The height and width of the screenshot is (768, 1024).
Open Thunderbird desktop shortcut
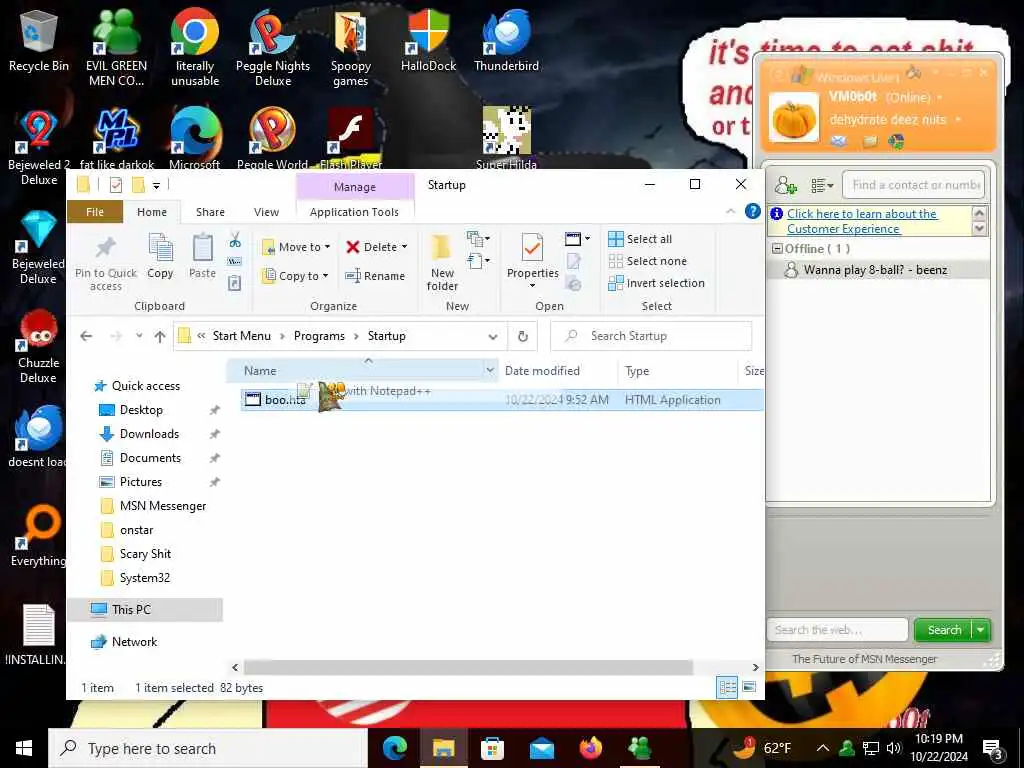pyautogui.click(x=506, y=40)
